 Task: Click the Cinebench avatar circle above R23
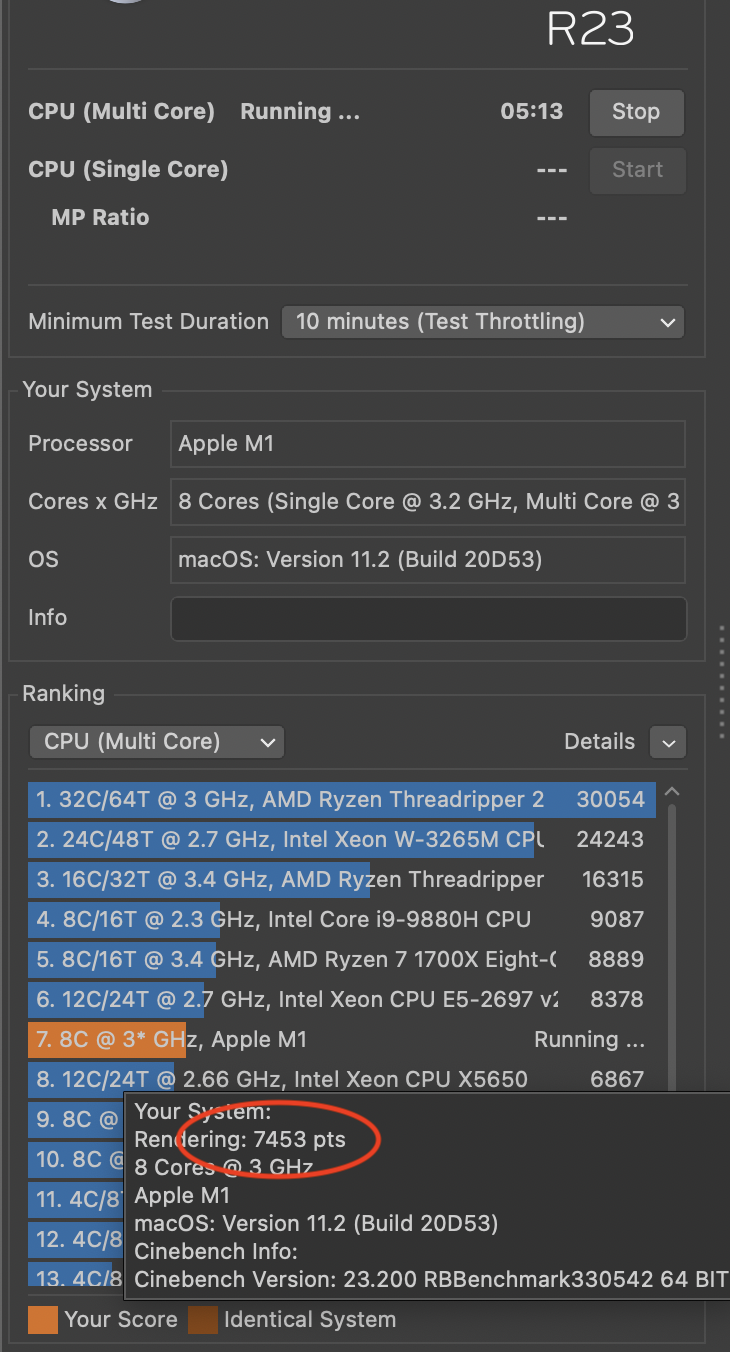click(123, 5)
